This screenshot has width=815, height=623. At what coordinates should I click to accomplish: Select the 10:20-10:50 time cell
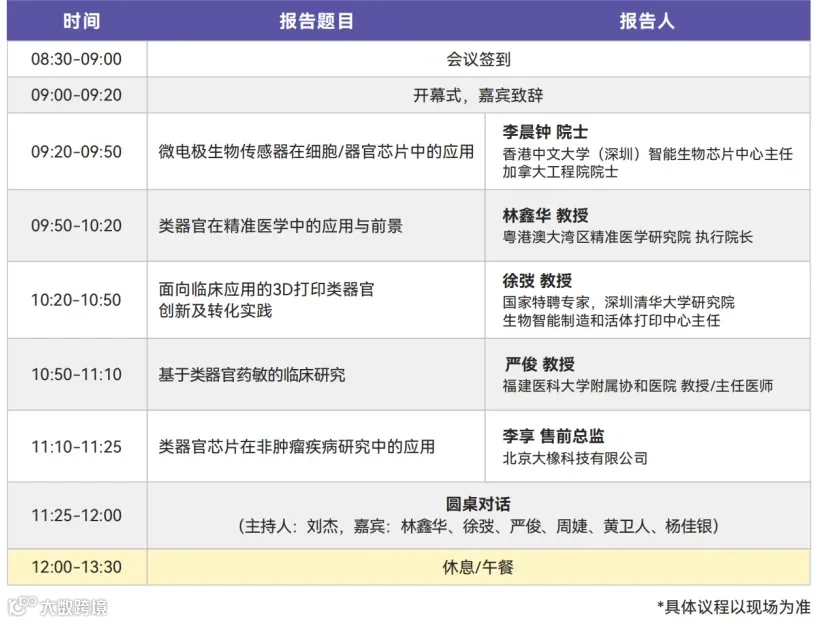coord(76,300)
